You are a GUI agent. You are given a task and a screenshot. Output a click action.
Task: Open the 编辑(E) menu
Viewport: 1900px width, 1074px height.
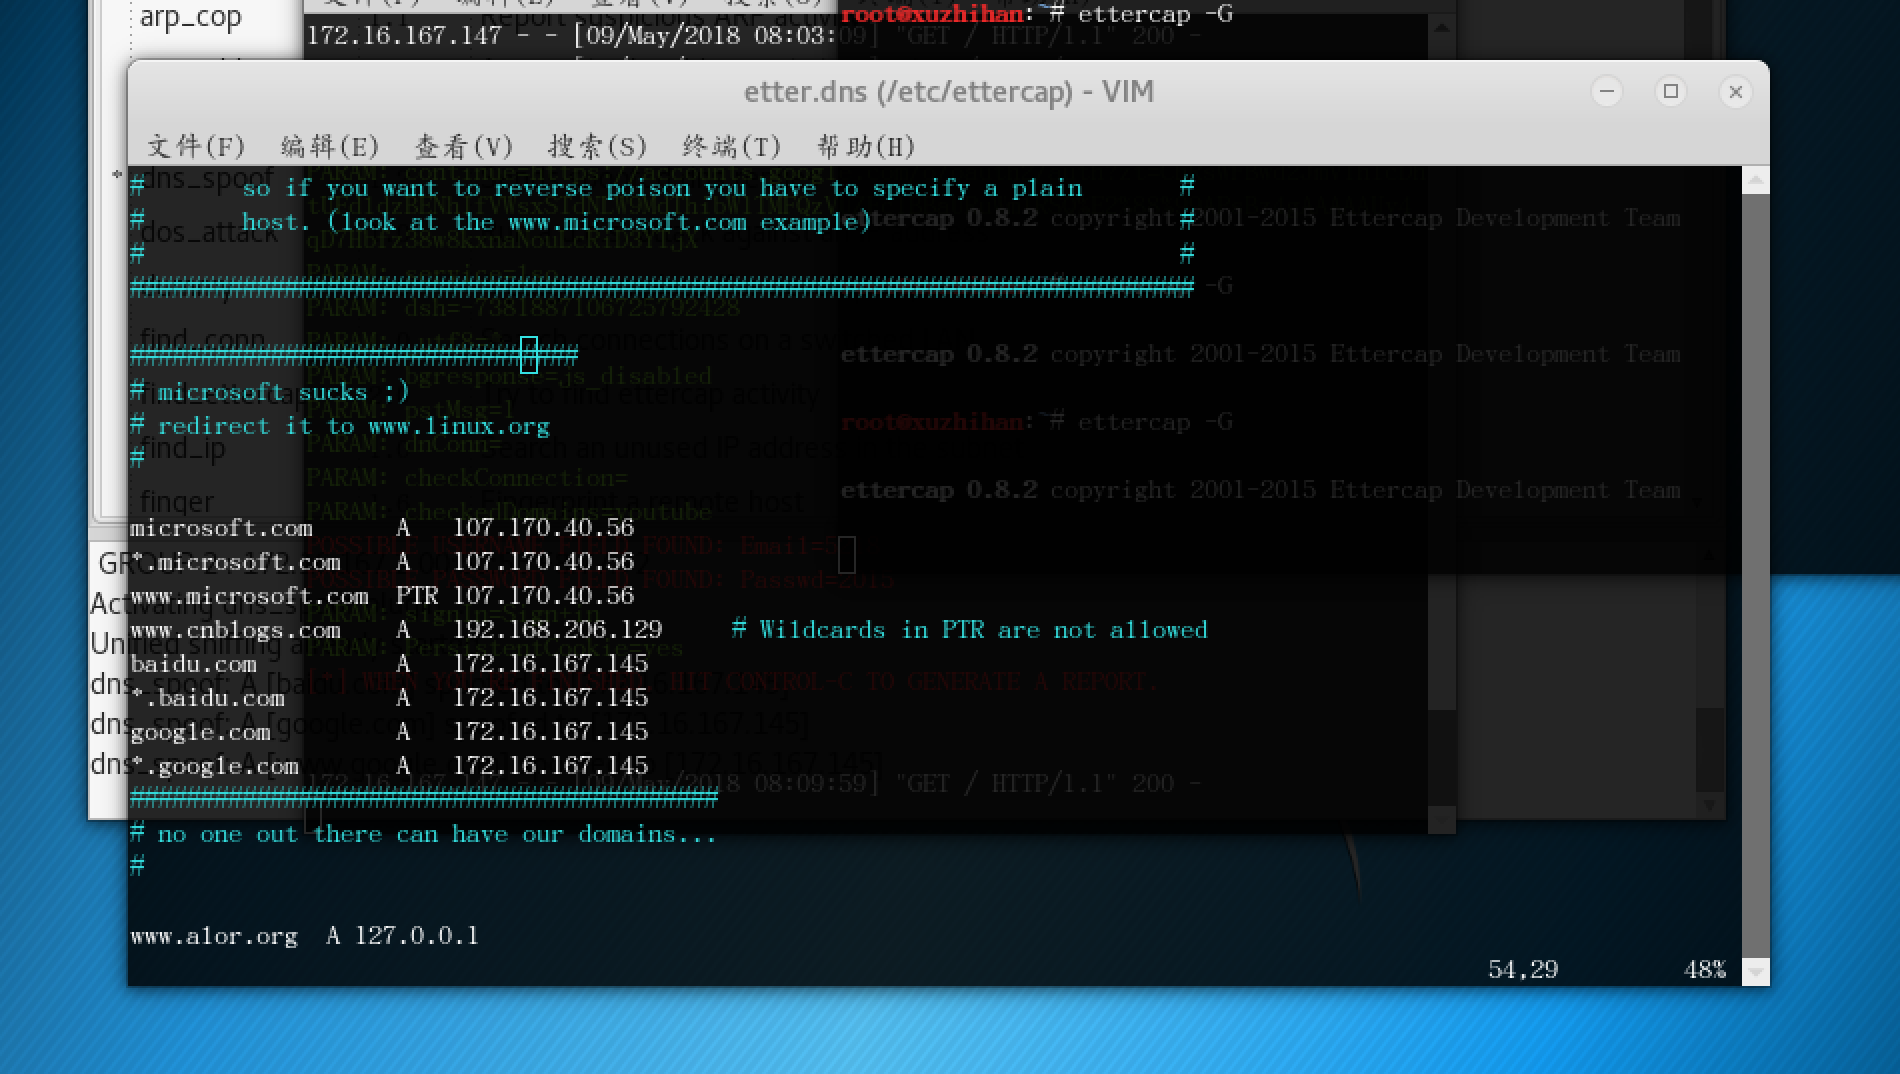click(330, 147)
